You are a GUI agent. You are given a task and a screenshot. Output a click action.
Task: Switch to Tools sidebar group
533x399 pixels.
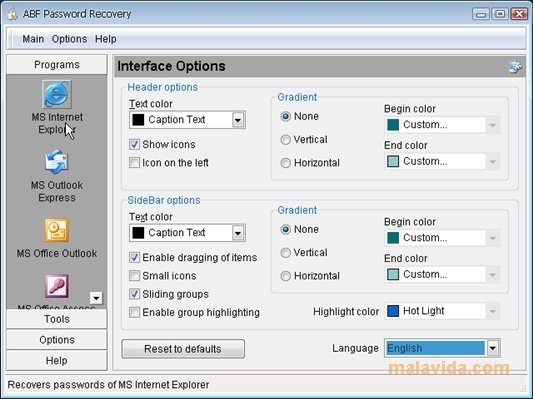pyautogui.click(x=57, y=319)
